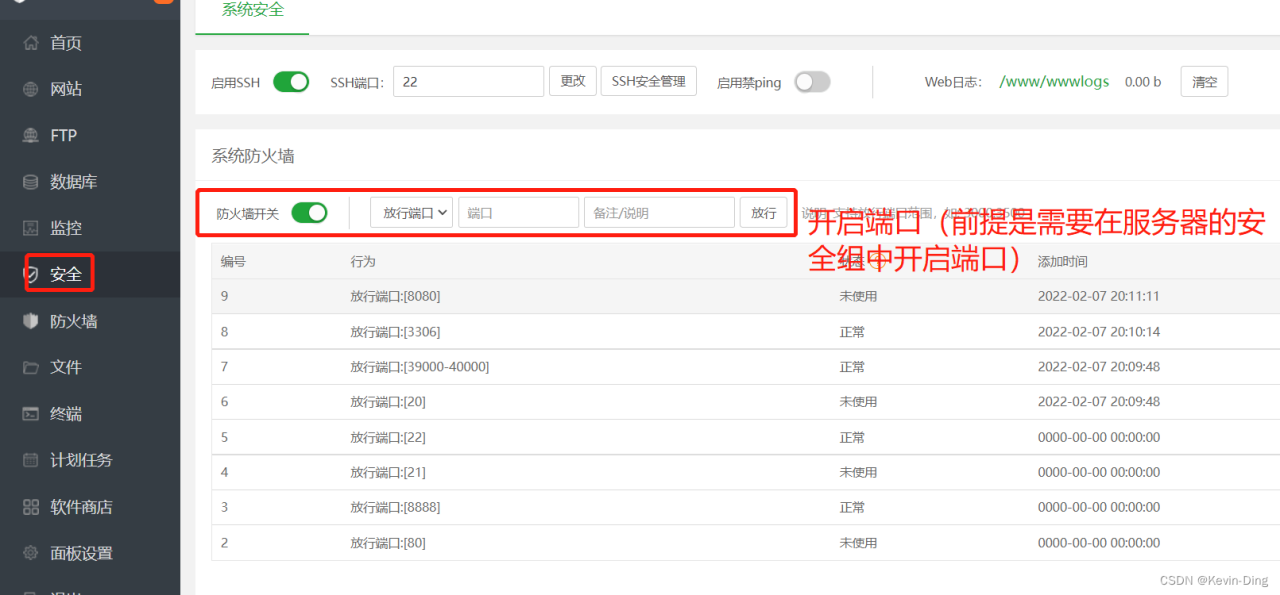This screenshot has width=1280, height=595.
Task: Click the terminal icon beside 终端
Action: tap(31, 414)
